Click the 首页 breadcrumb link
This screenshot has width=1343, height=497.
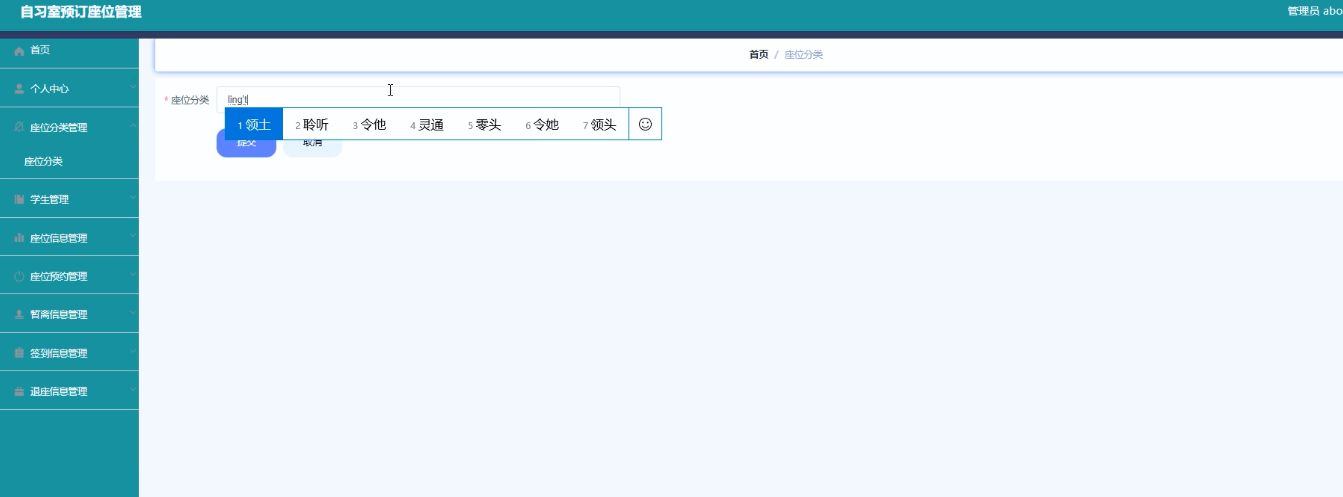(x=759, y=55)
